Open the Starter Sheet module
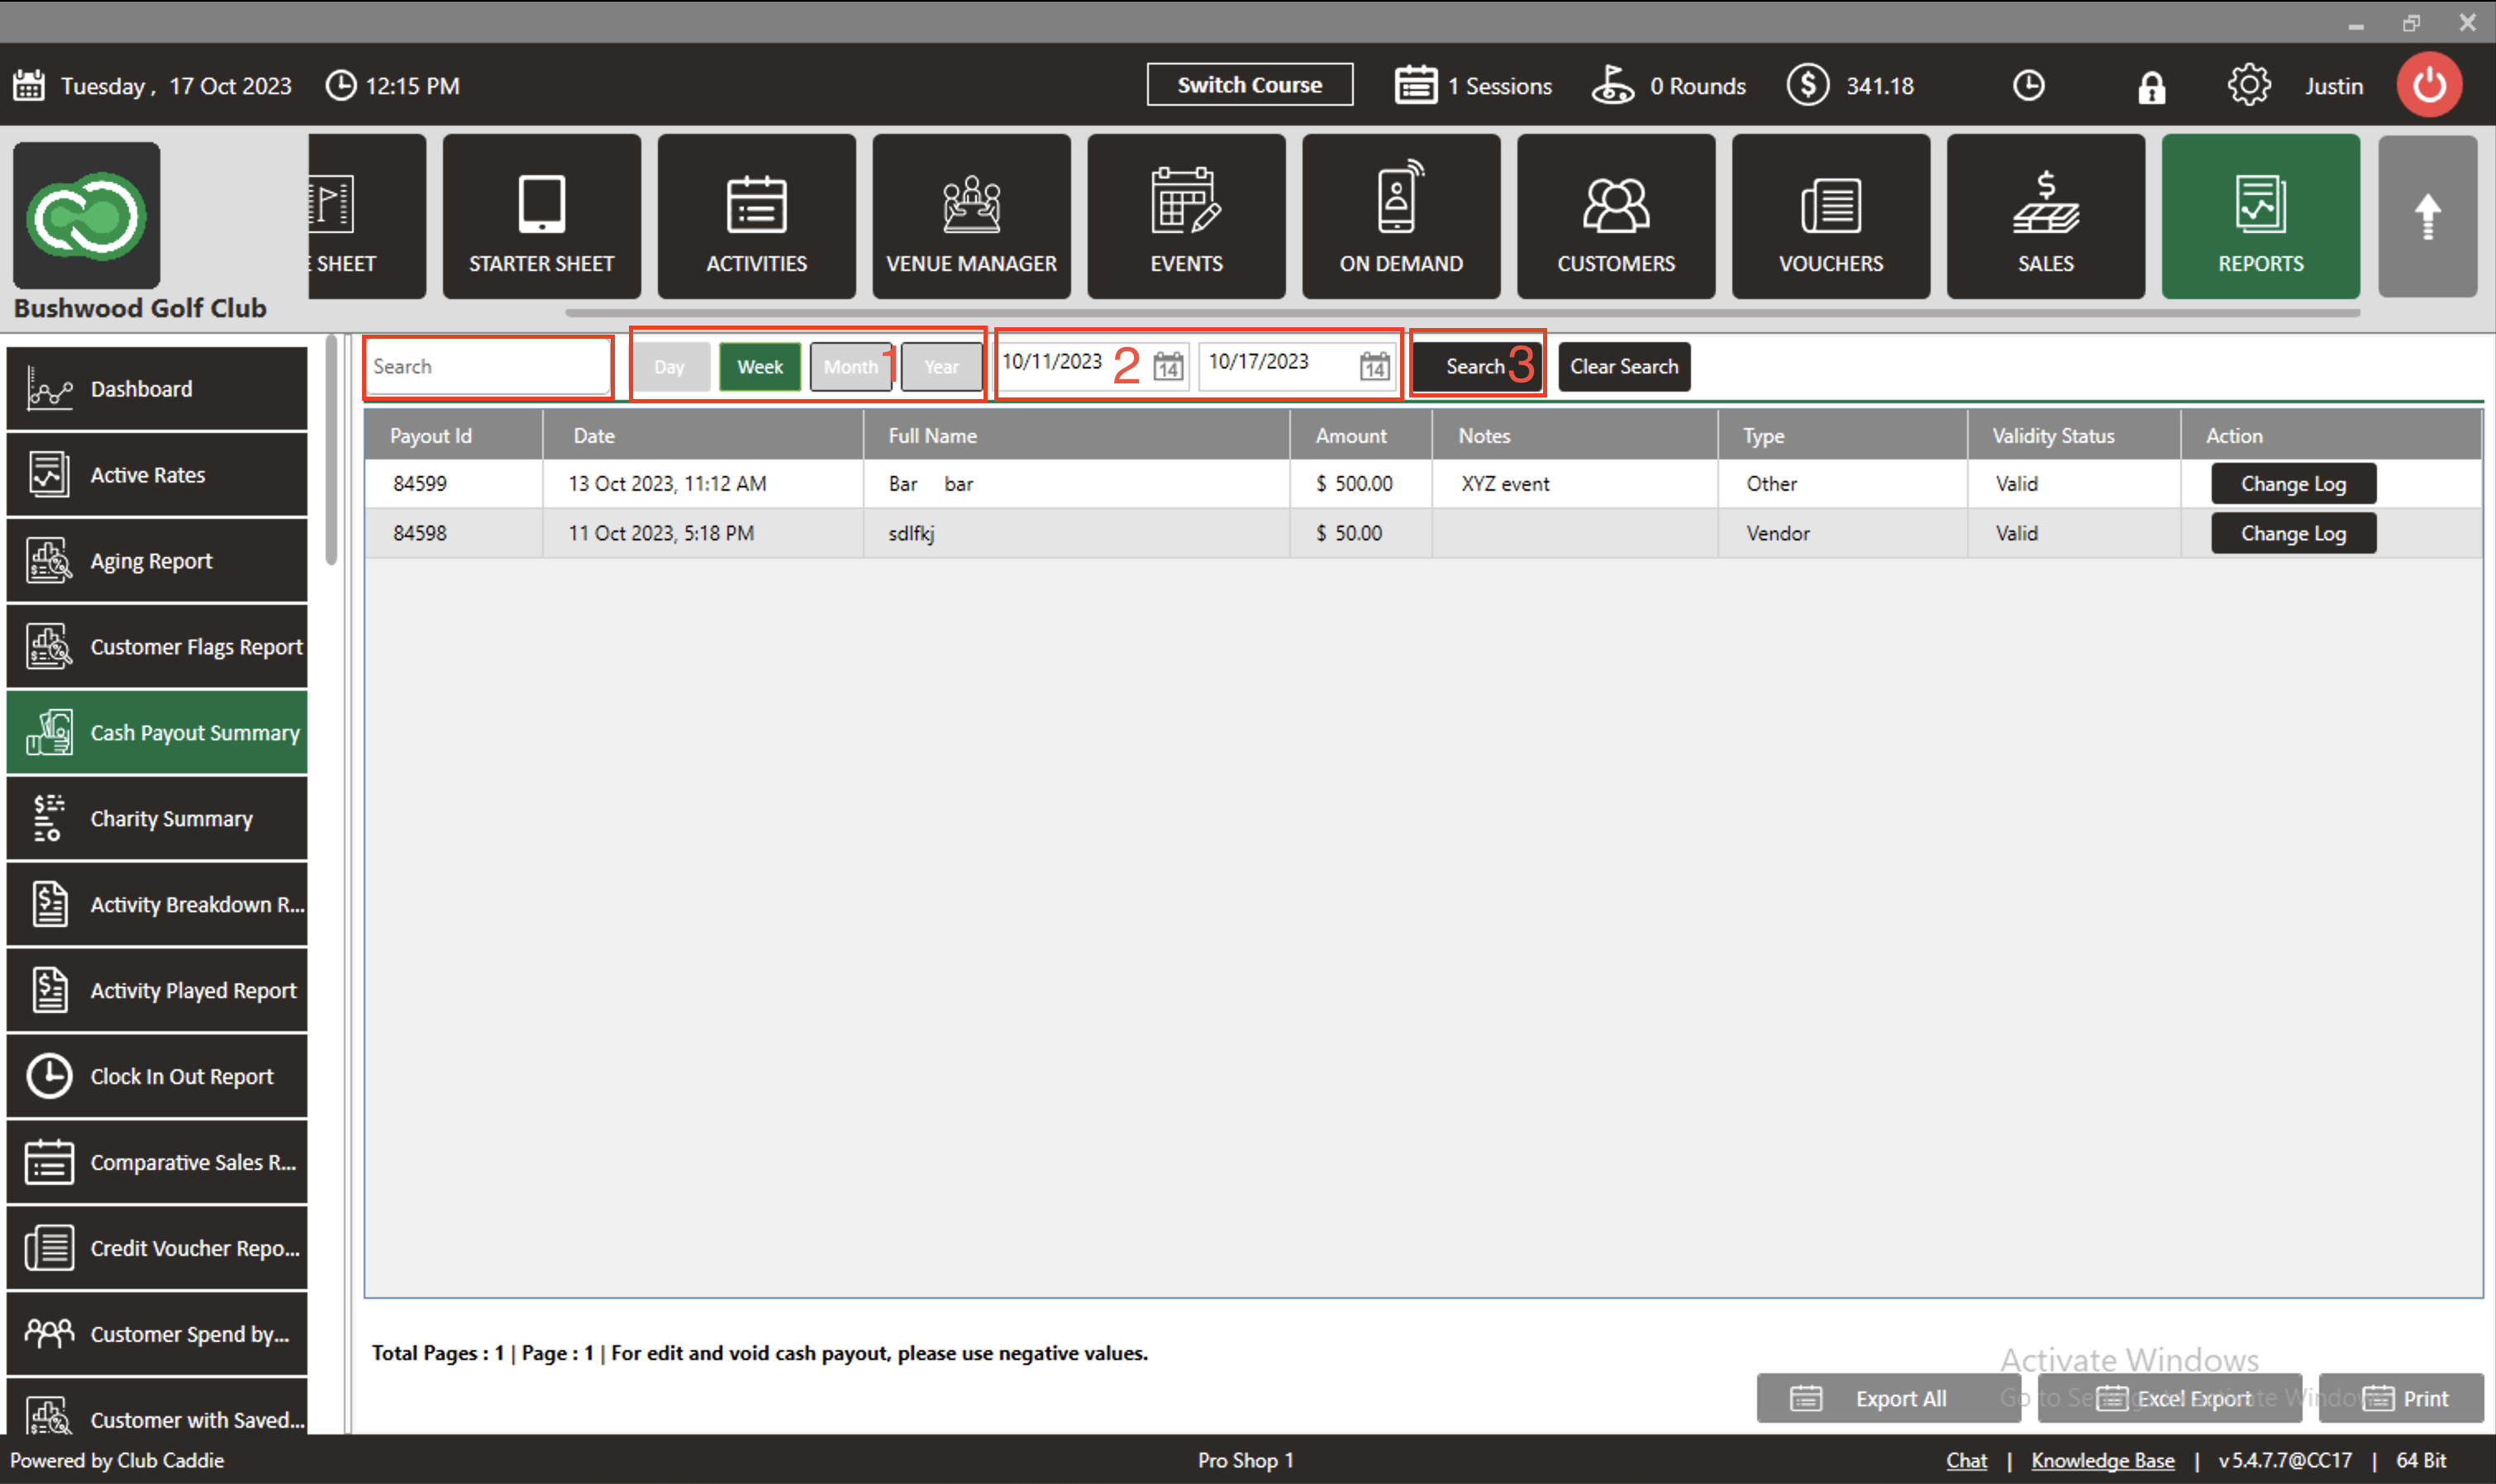The height and width of the screenshot is (1484, 2496). click(541, 217)
